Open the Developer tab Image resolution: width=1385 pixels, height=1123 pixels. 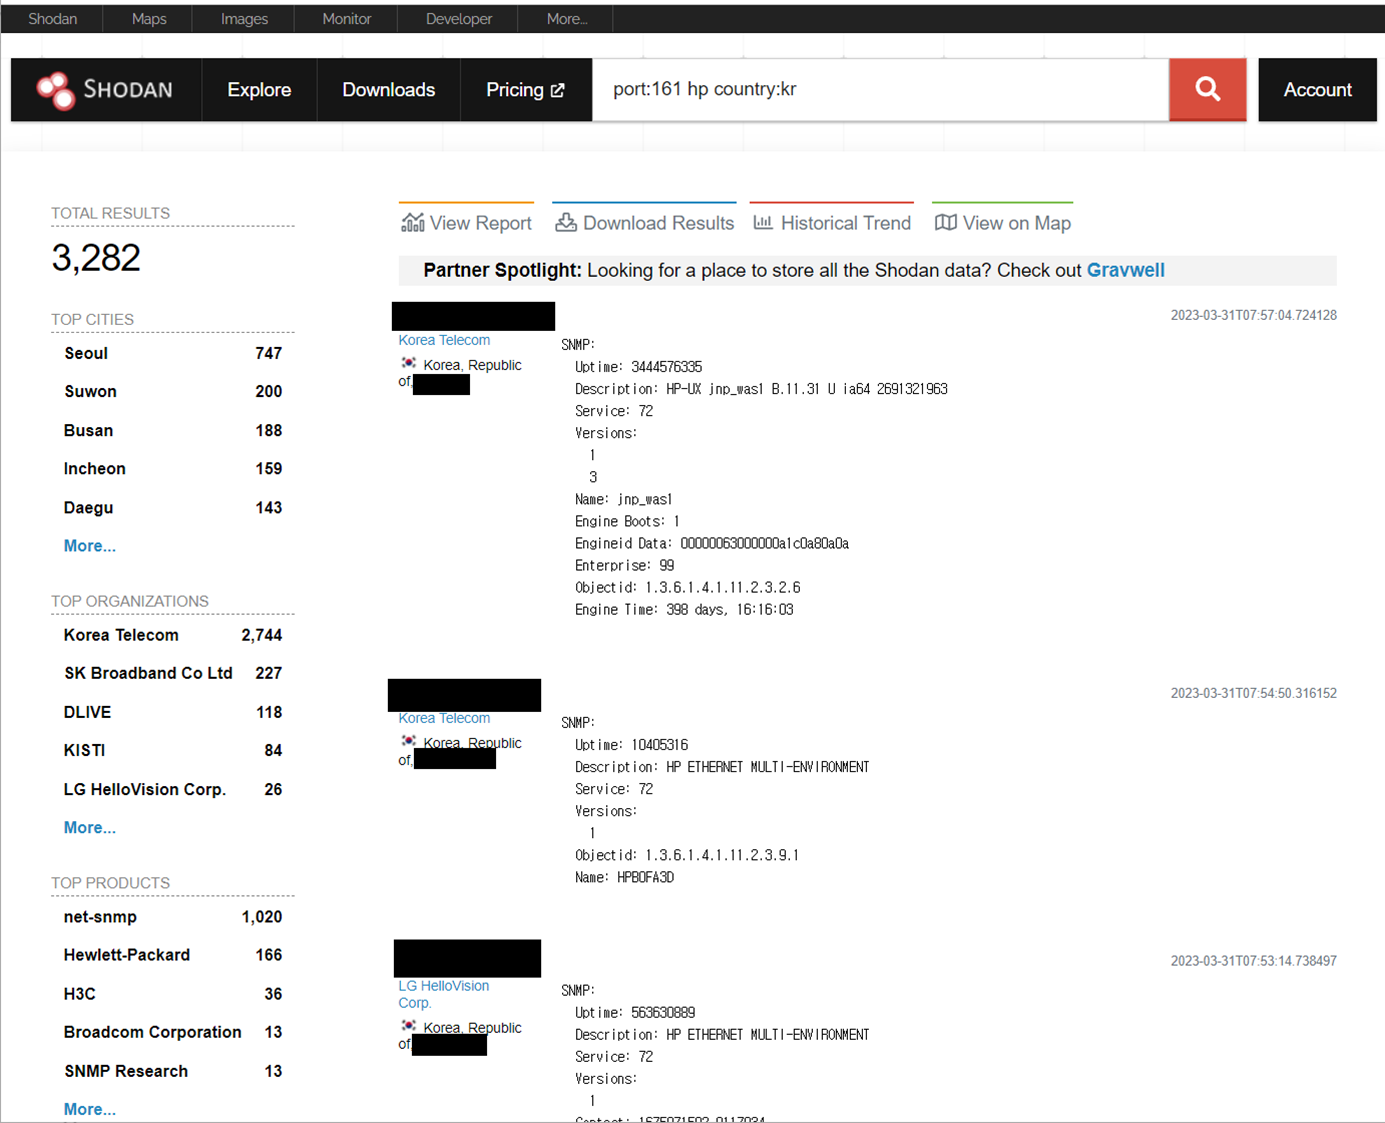pos(459,19)
